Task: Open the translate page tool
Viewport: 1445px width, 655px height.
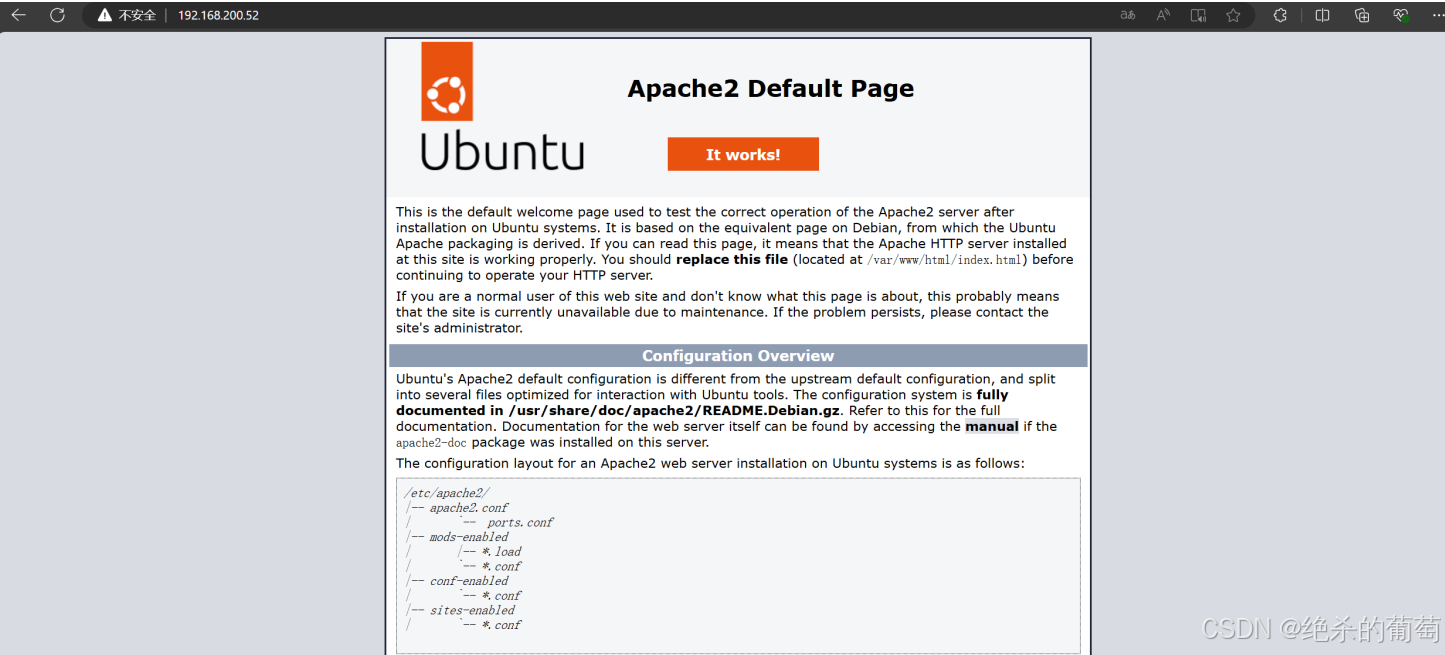Action: (x=1127, y=15)
